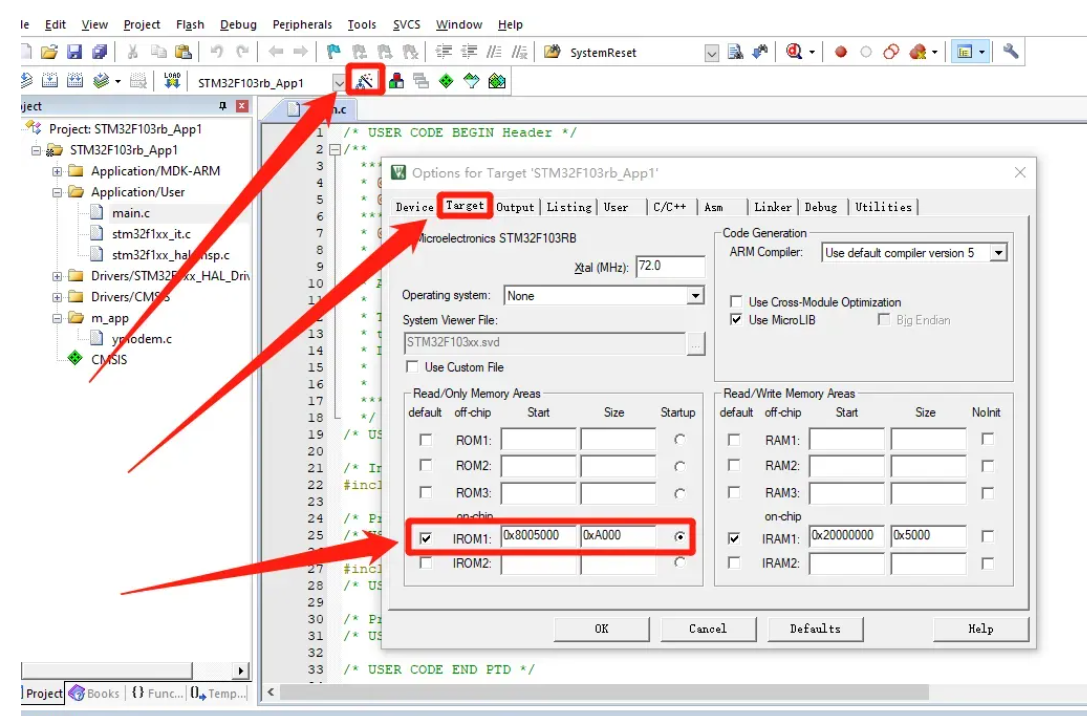
Task: Click the Help button in dialog
Action: point(981,629)
